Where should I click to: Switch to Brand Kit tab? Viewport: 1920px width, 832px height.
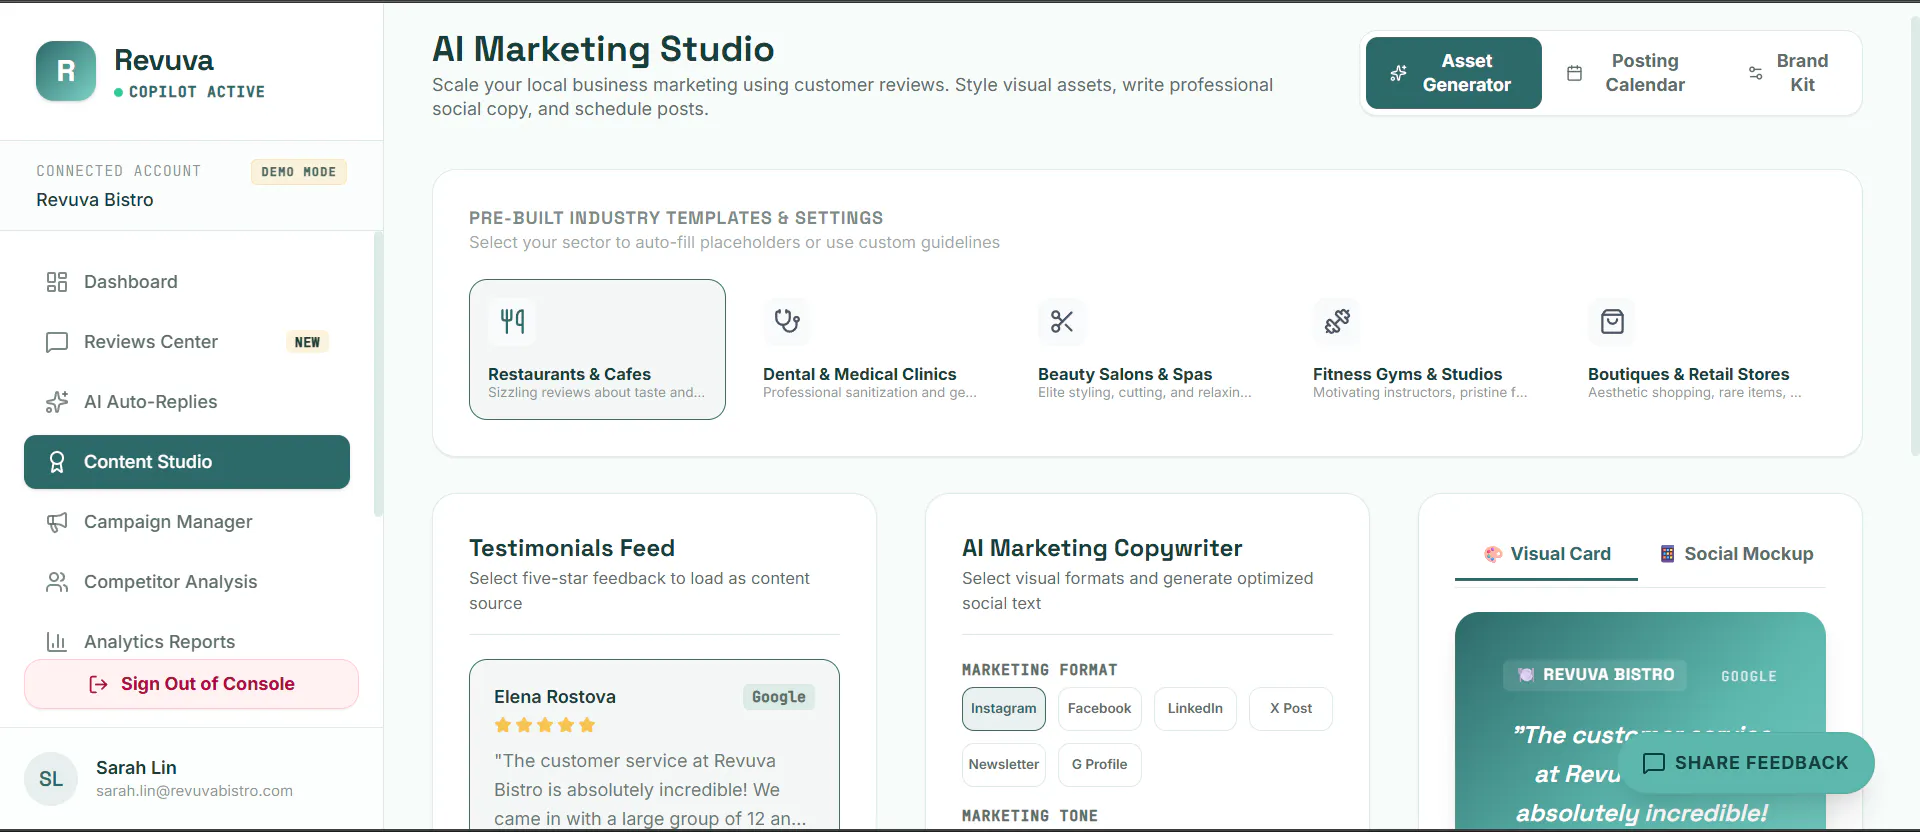click(1790, 73)
